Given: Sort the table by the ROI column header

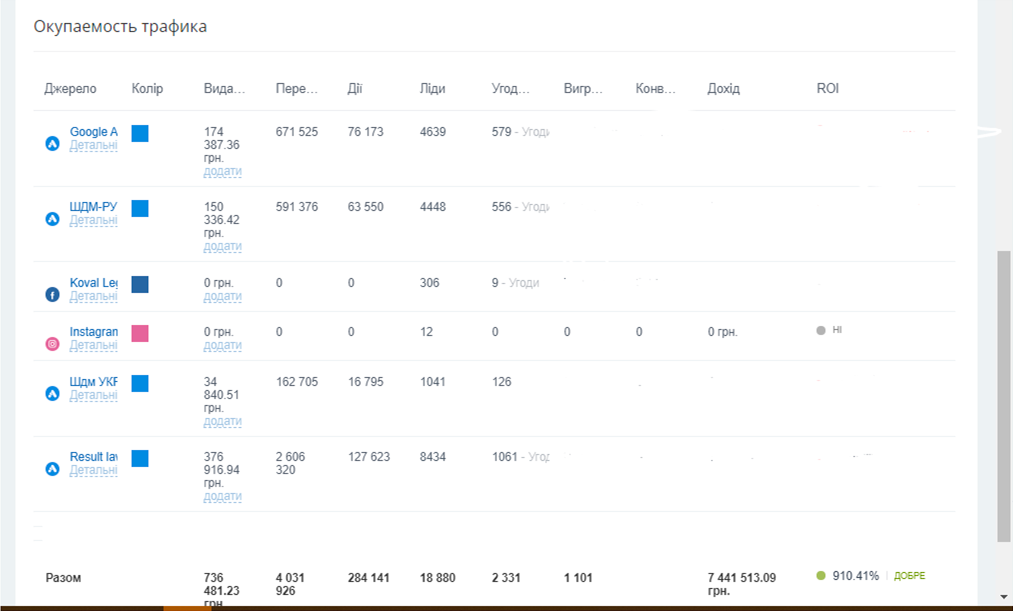Looking at the screenshot, I should click(827, 89).
